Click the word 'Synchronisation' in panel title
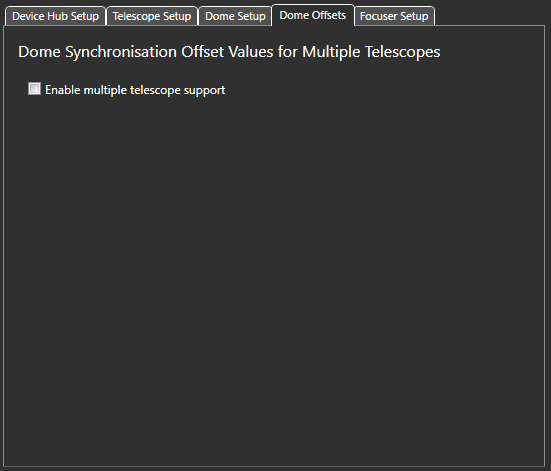Viewport: 551px width, 471px height. 121,53
